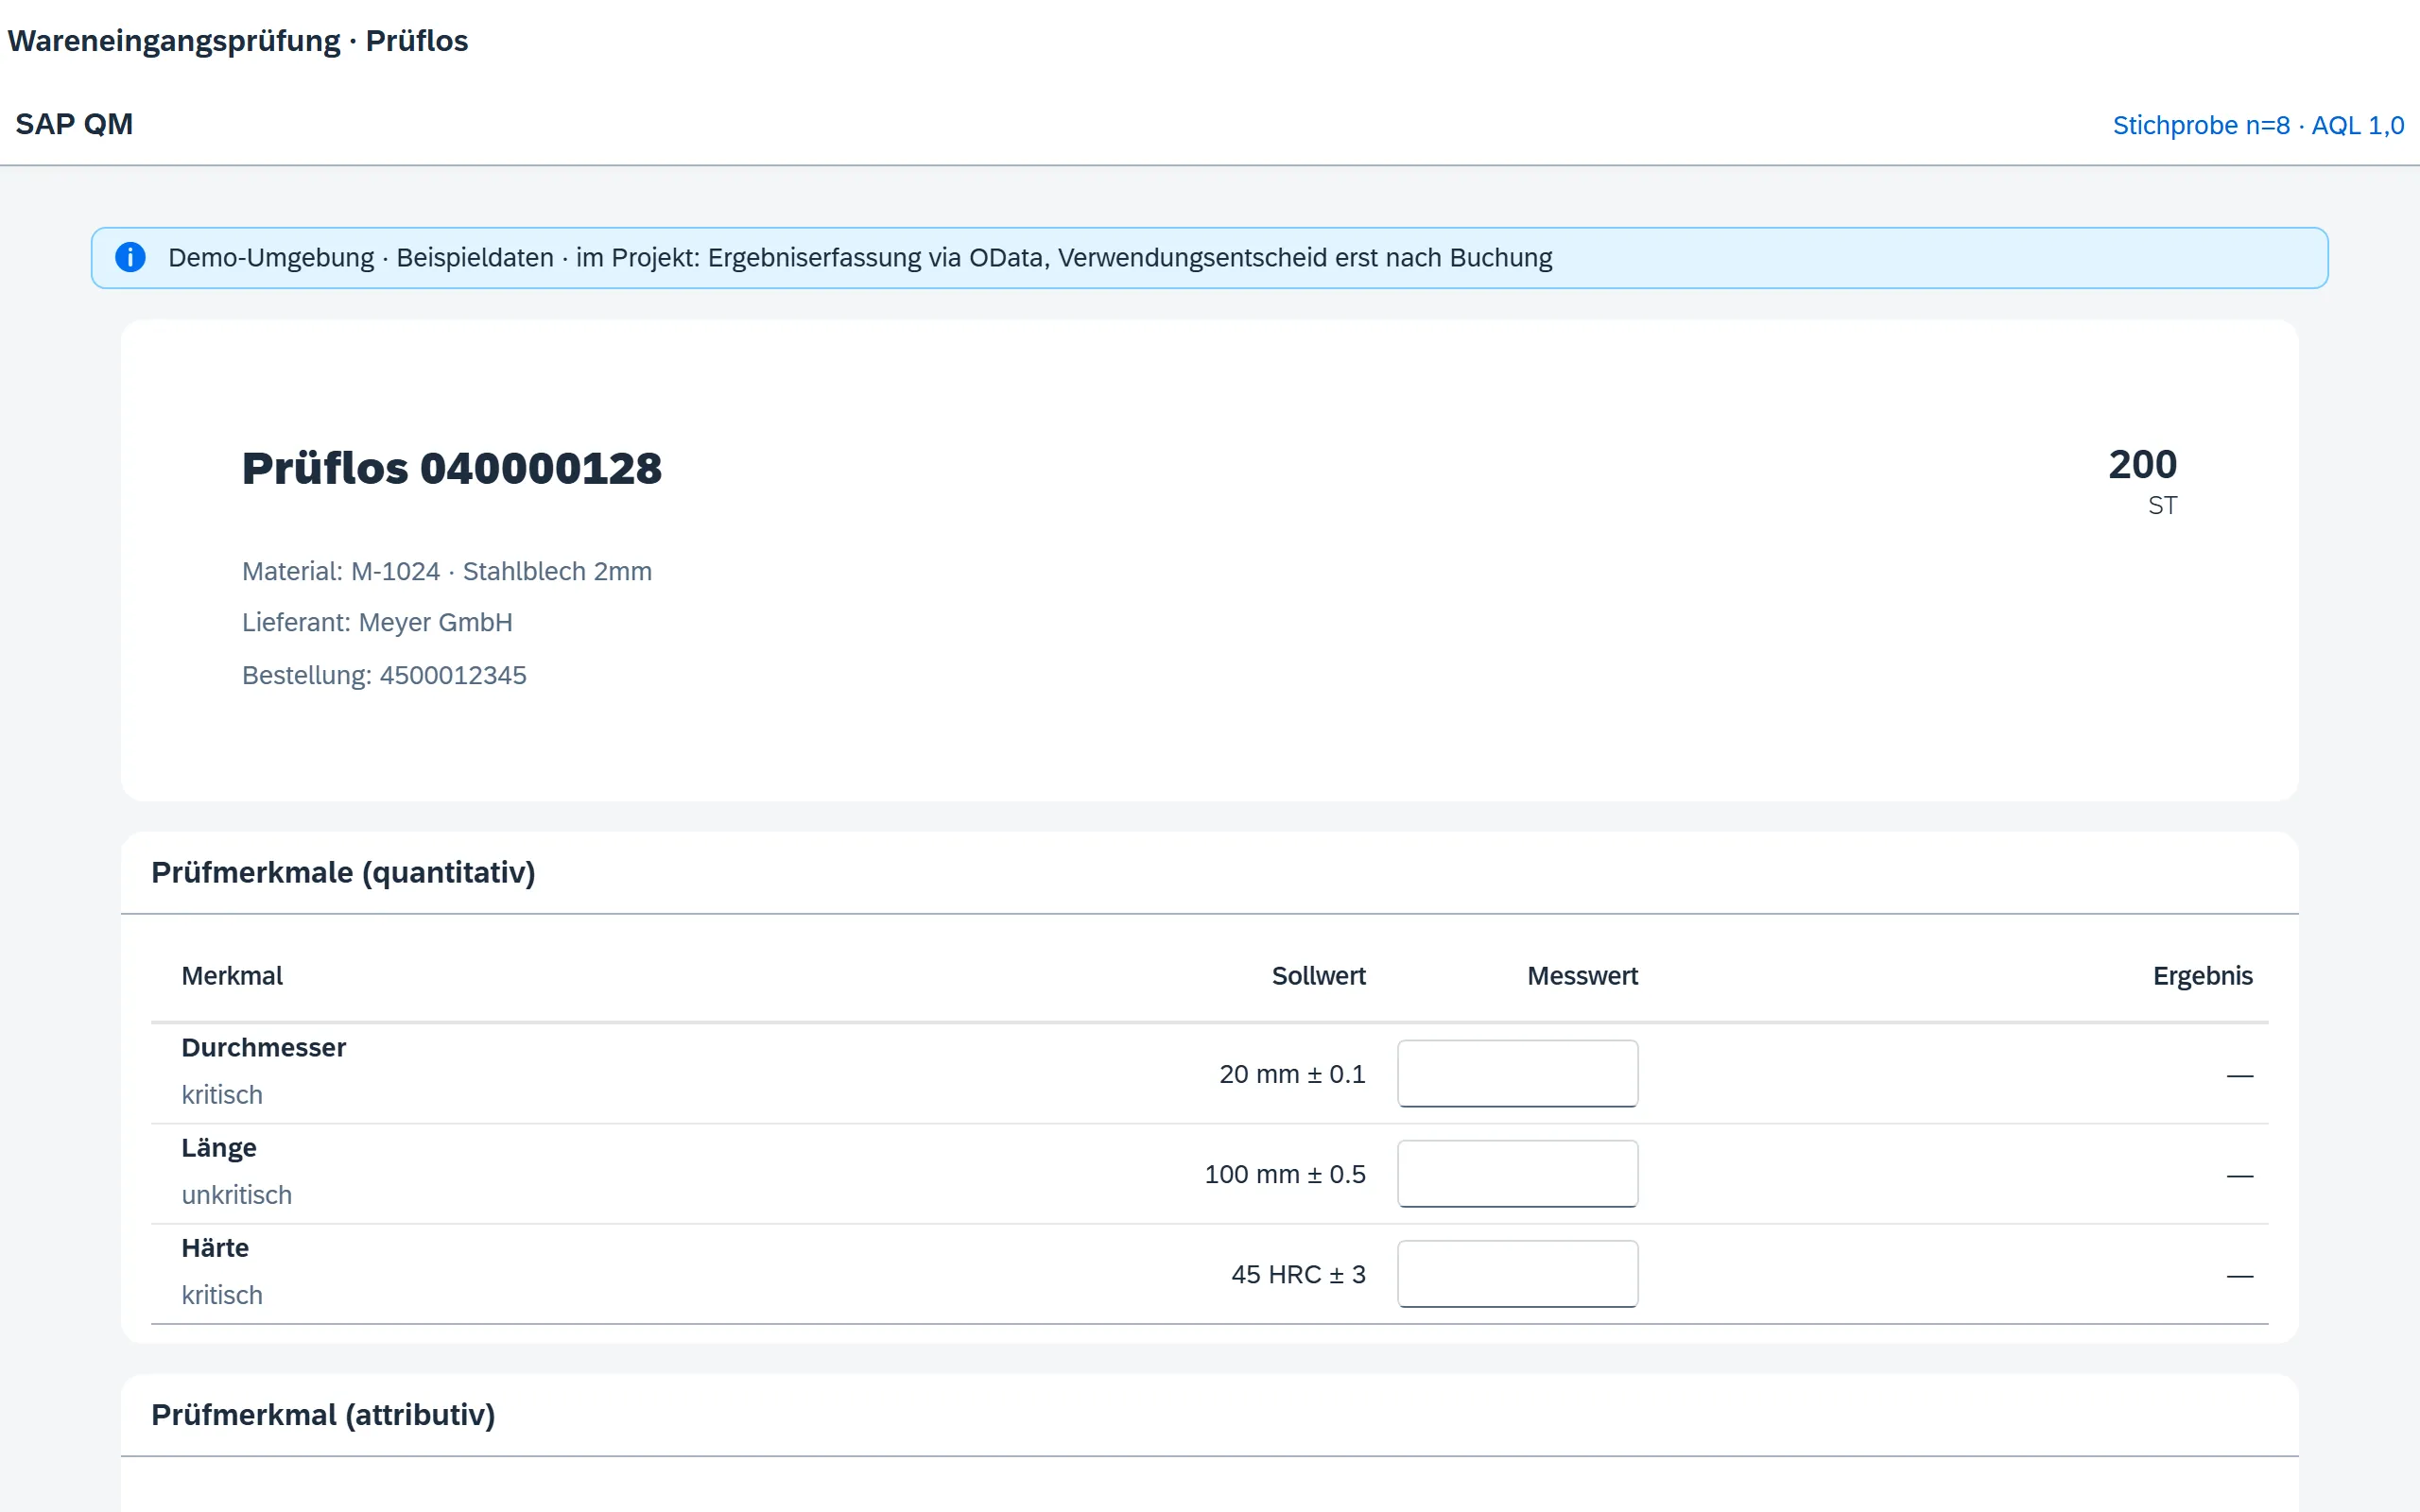Click the Sollwert column header
2420x1512 pixels.
point(1318,975)
